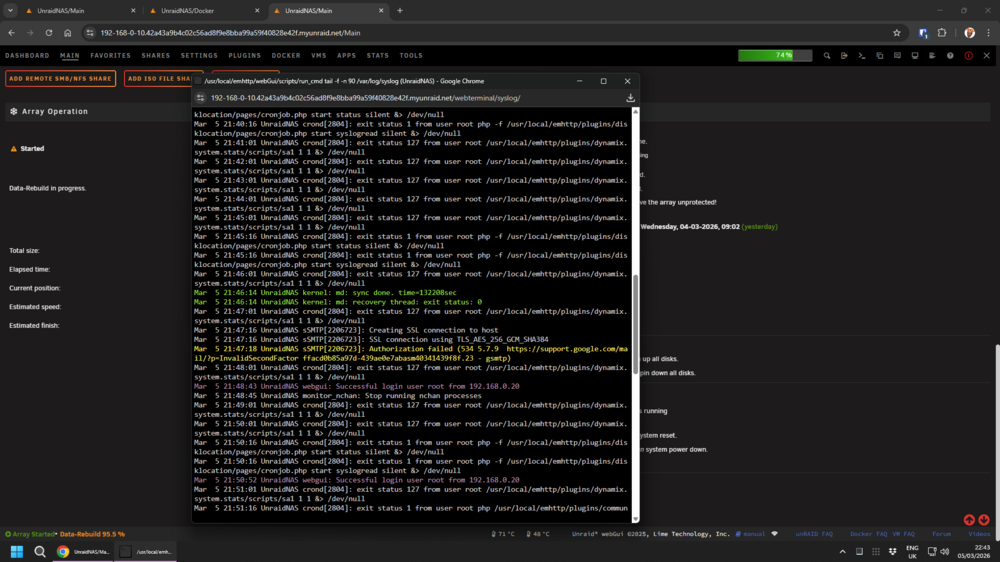The width and height of the screenshot is (1000, 562).
Task: Switch to the first UnraidNAS/Main browser tab
Action: point(80,10)
